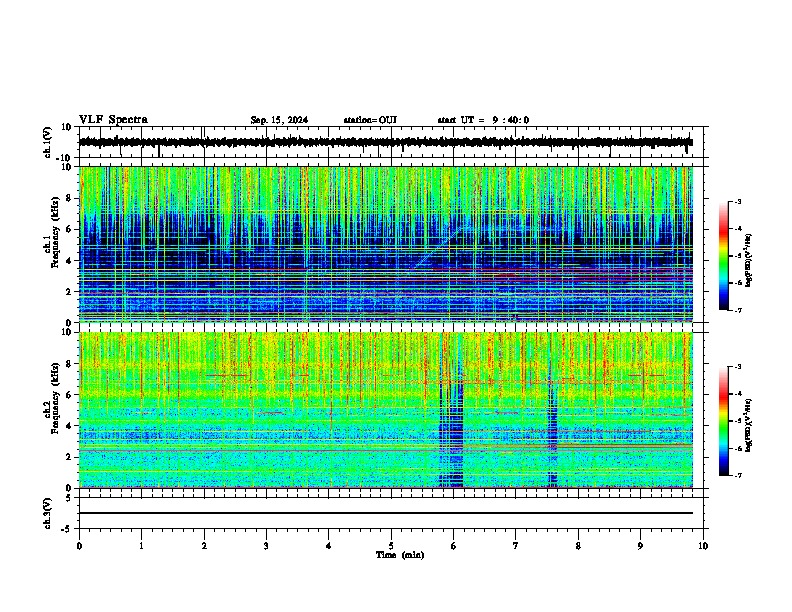
Task: Click the ch.1 color bar's log(PSD) label
Action: (749, 260)
